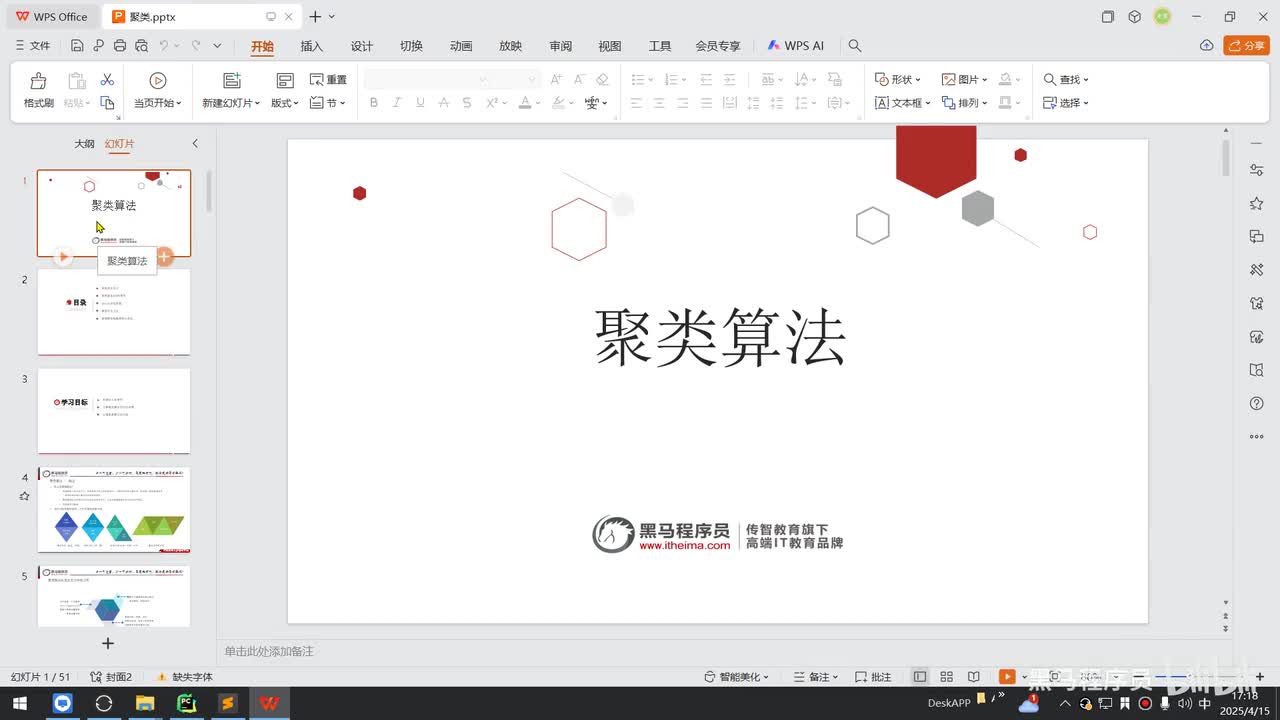Add new slide with plus below thumbnails
1280x720 pixels.
[108, 643]
